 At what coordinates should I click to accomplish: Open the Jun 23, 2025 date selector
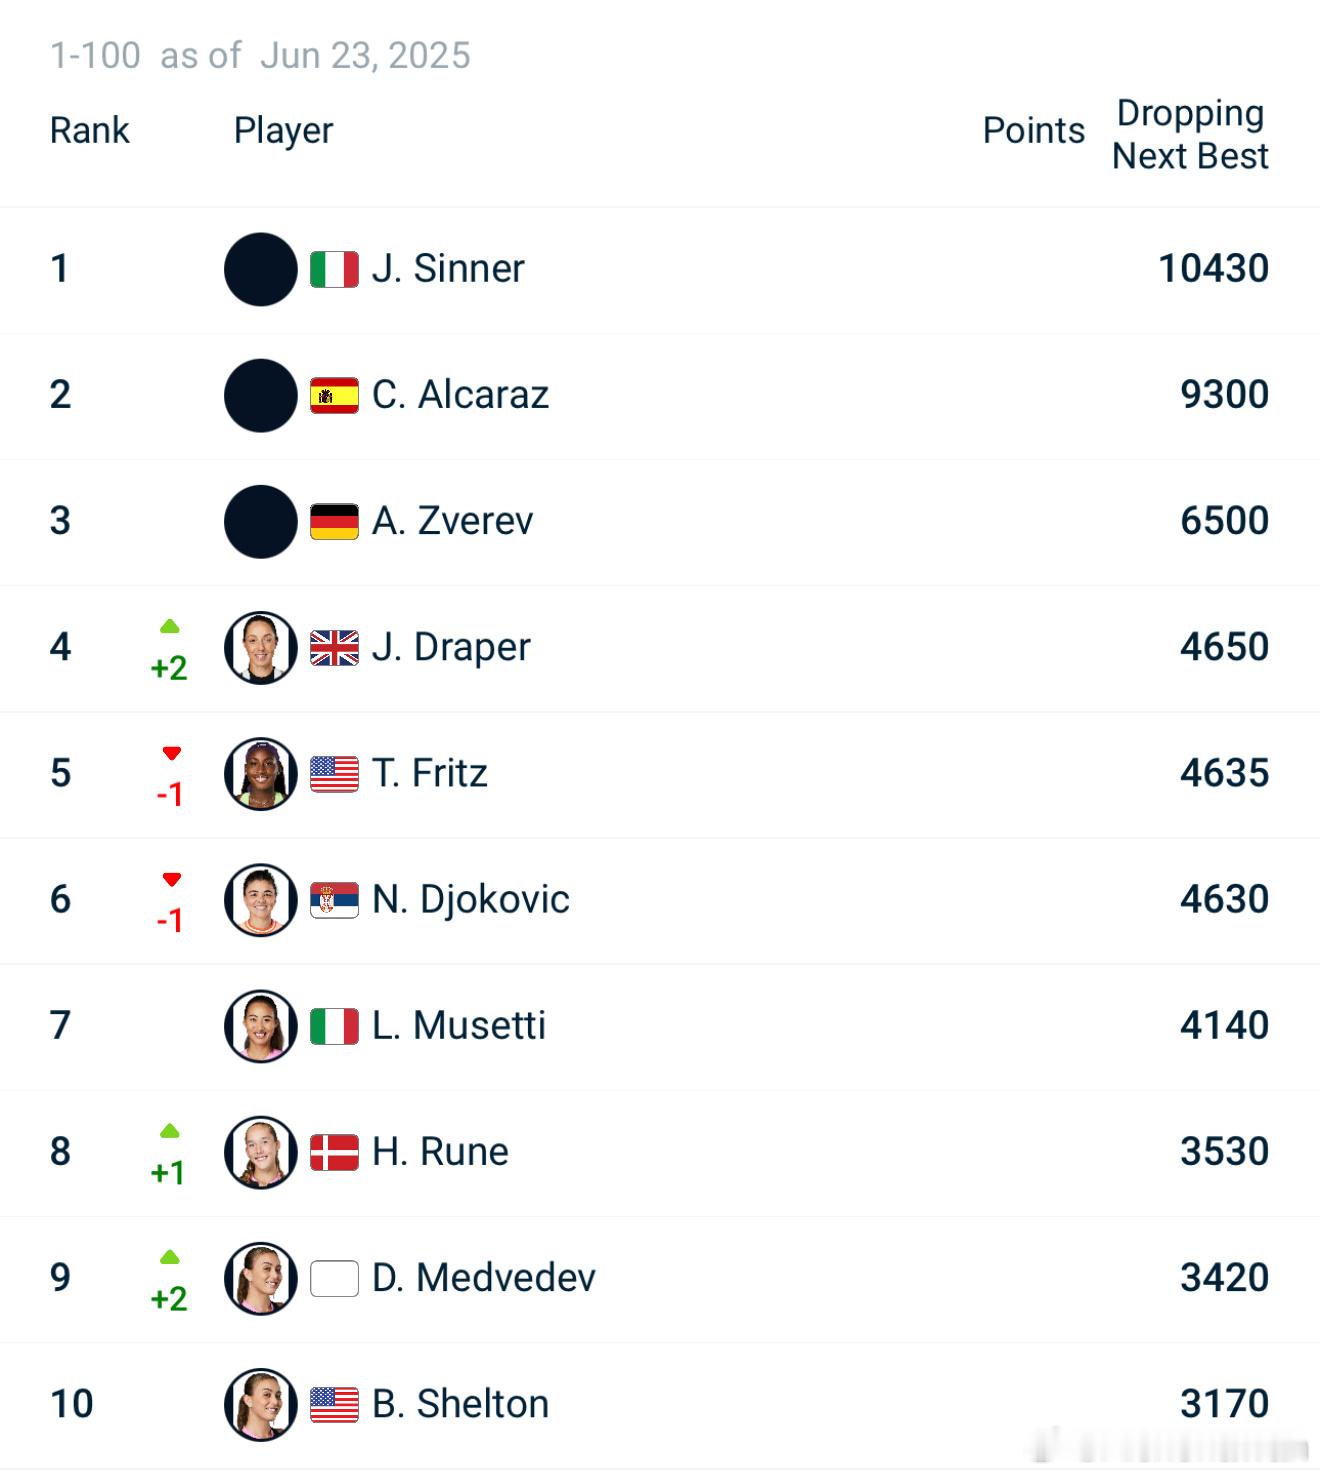[x=365, y=55]
